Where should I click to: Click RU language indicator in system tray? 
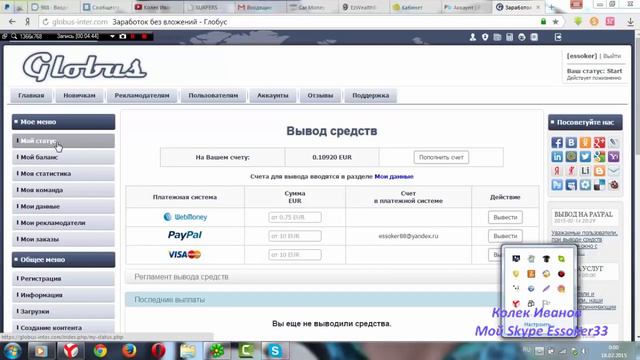tap(527, 350)
